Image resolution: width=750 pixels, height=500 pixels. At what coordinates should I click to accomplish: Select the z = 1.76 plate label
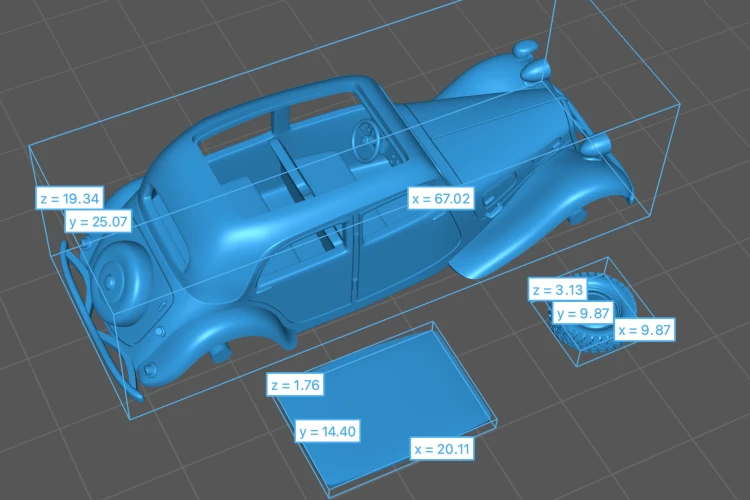pyautogui.click(x=295, y=385)
